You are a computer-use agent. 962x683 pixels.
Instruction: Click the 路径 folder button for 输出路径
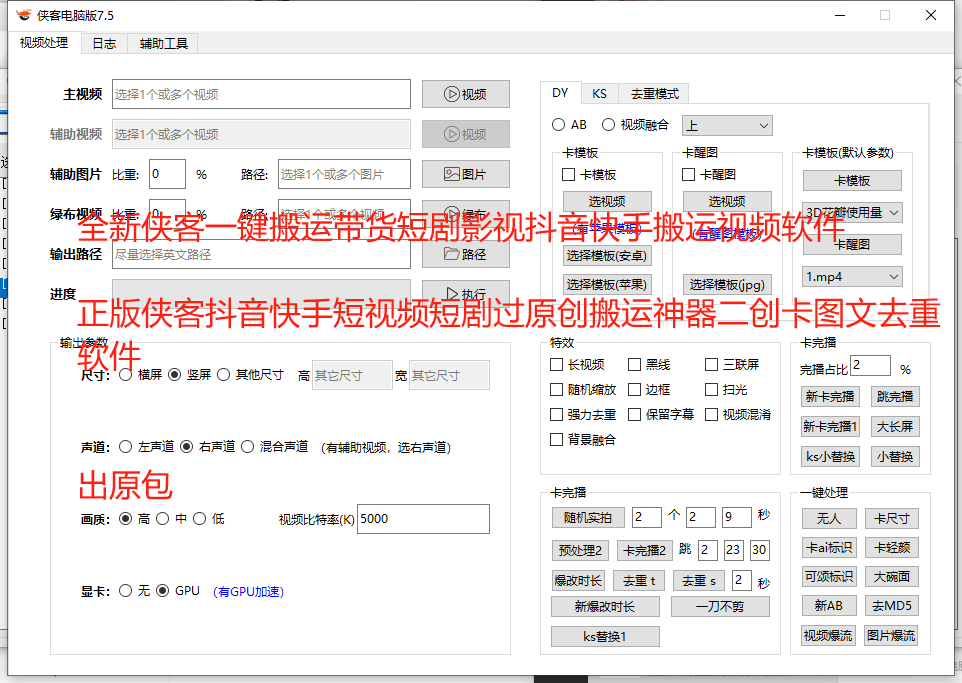click(x=465, y=254)
